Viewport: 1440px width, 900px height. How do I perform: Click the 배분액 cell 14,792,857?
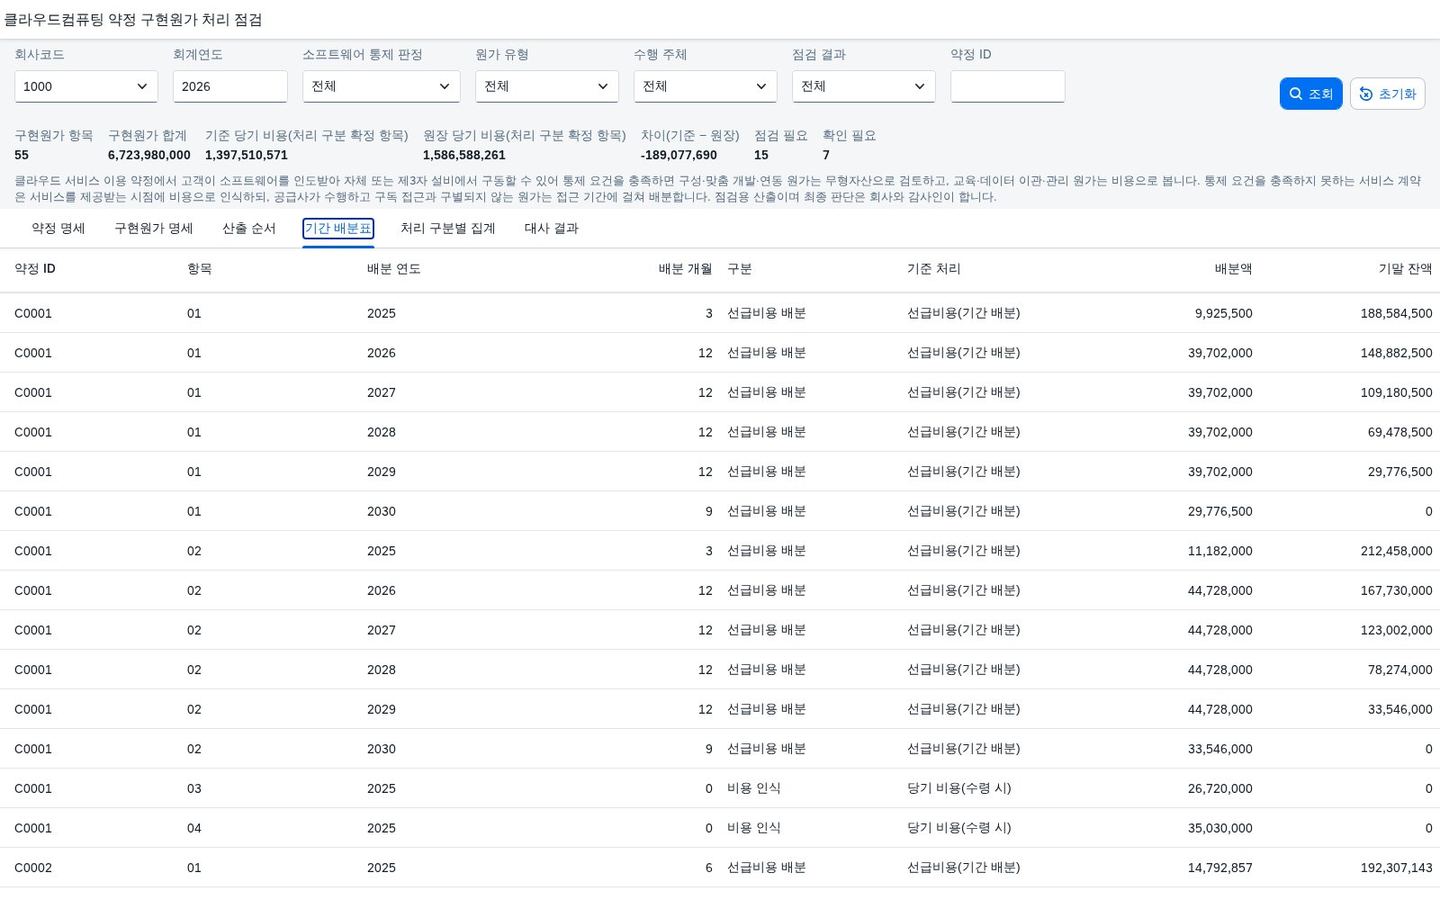(1220, 868)
